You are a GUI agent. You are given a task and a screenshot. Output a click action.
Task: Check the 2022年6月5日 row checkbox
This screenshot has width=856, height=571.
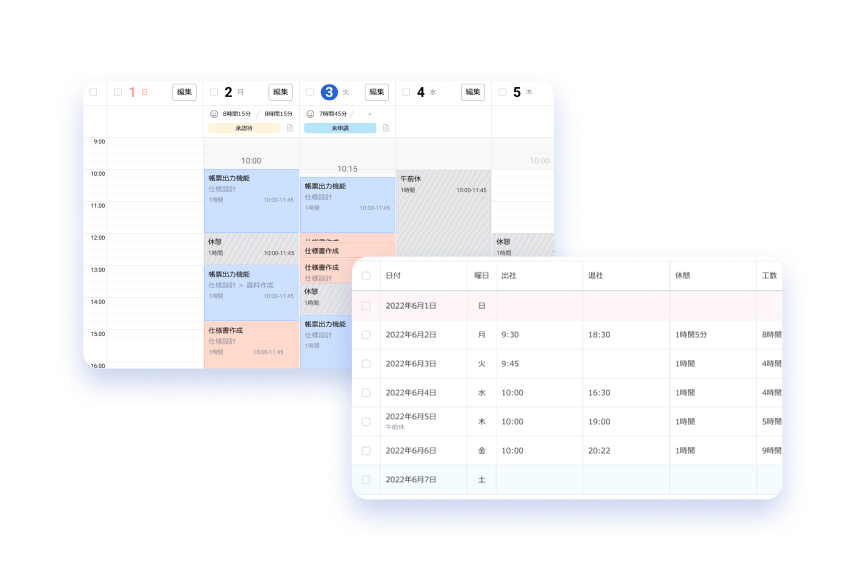point(366,422)
